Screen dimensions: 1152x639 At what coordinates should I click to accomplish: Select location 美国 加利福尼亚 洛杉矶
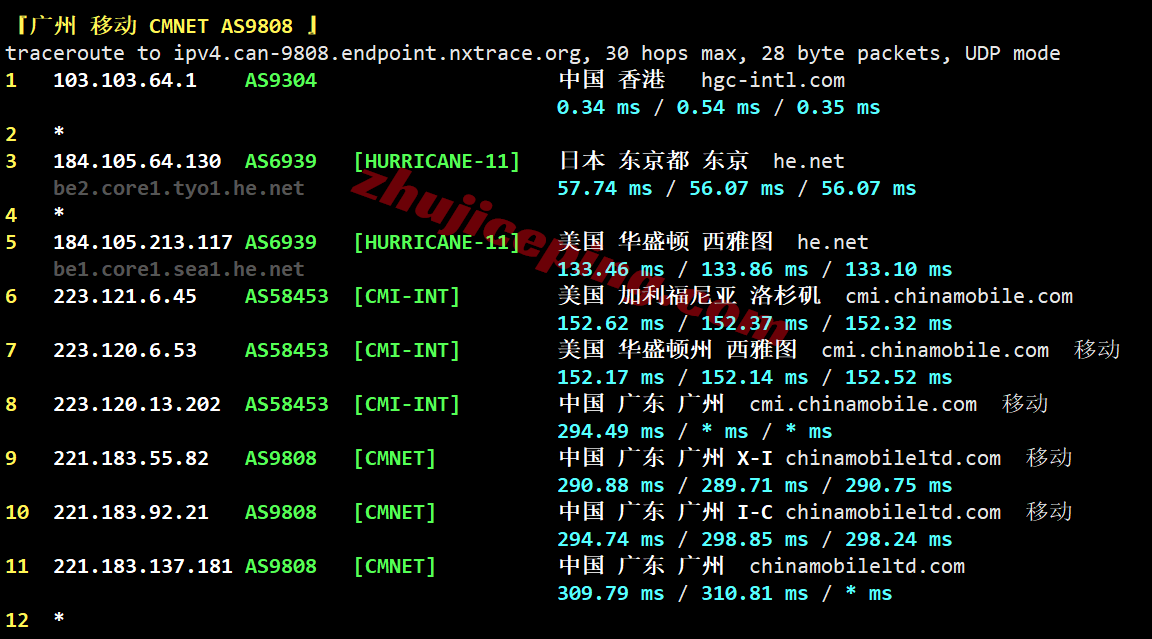click(689, 296)
